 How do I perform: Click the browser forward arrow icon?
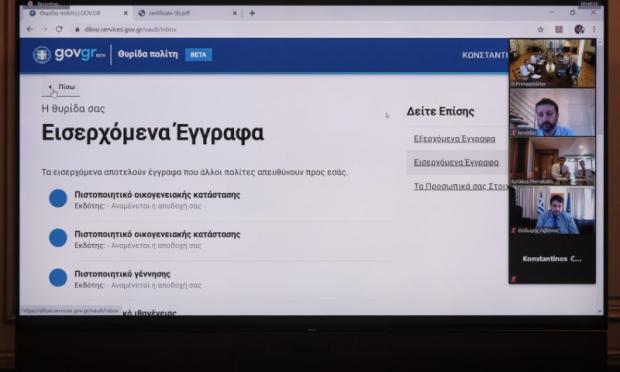[44, 29]
